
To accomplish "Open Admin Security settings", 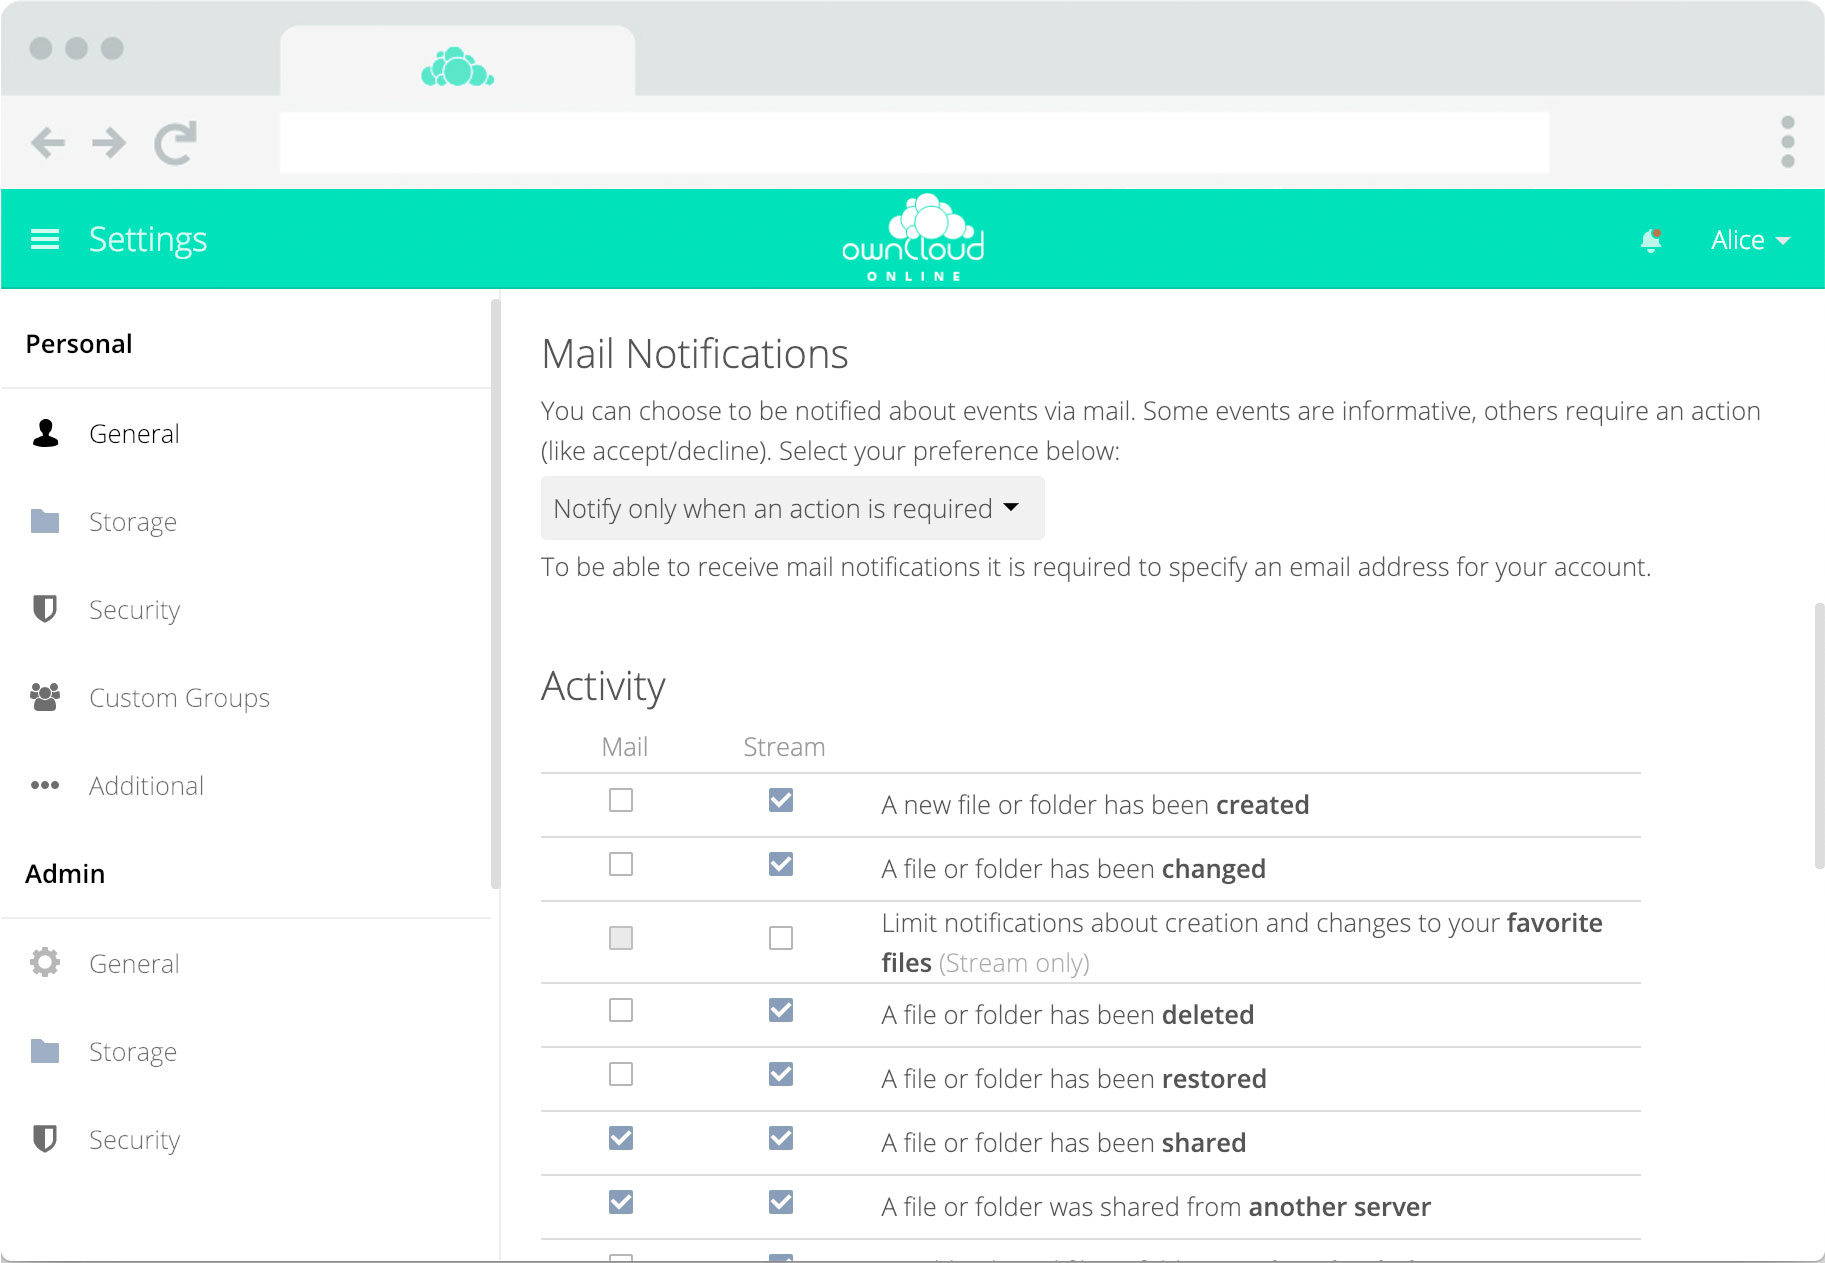I will point(134,1139).
